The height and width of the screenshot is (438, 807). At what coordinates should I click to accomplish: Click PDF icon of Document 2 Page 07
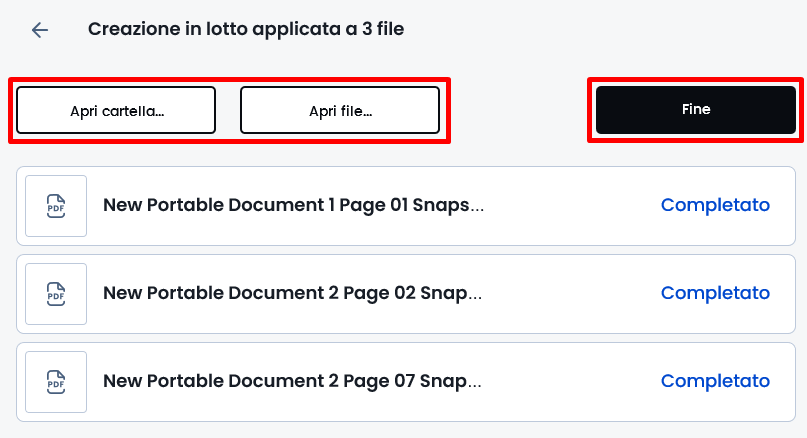coord(56,382)
